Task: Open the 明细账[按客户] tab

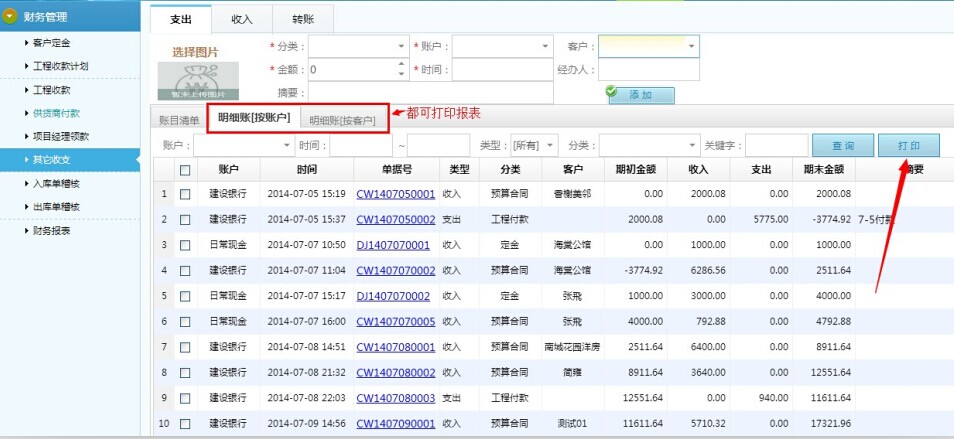Action: [342, 120]
